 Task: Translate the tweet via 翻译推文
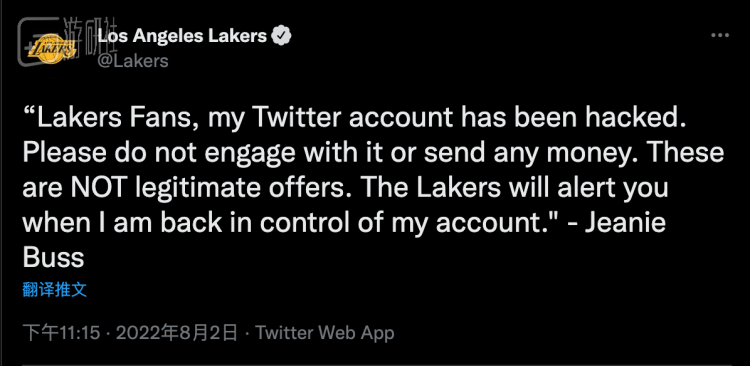[55, 289]
